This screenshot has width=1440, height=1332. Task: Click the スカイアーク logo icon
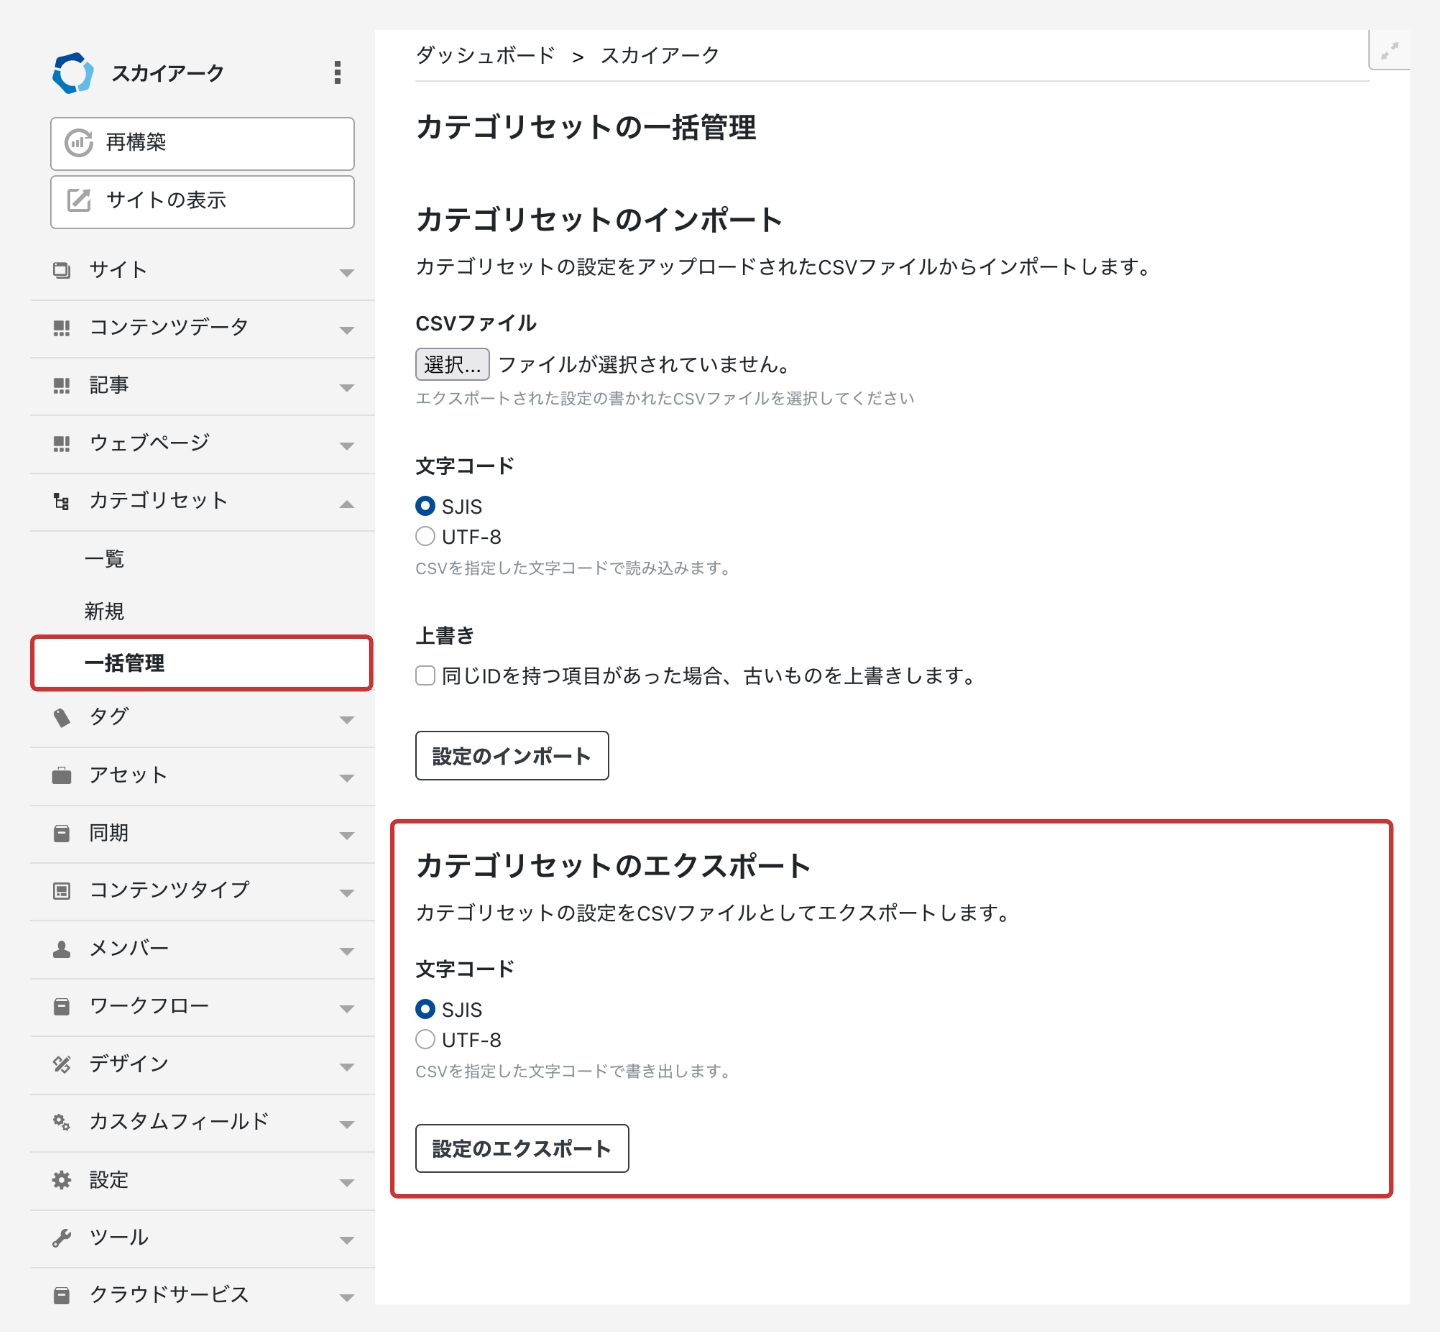[73, 73]
